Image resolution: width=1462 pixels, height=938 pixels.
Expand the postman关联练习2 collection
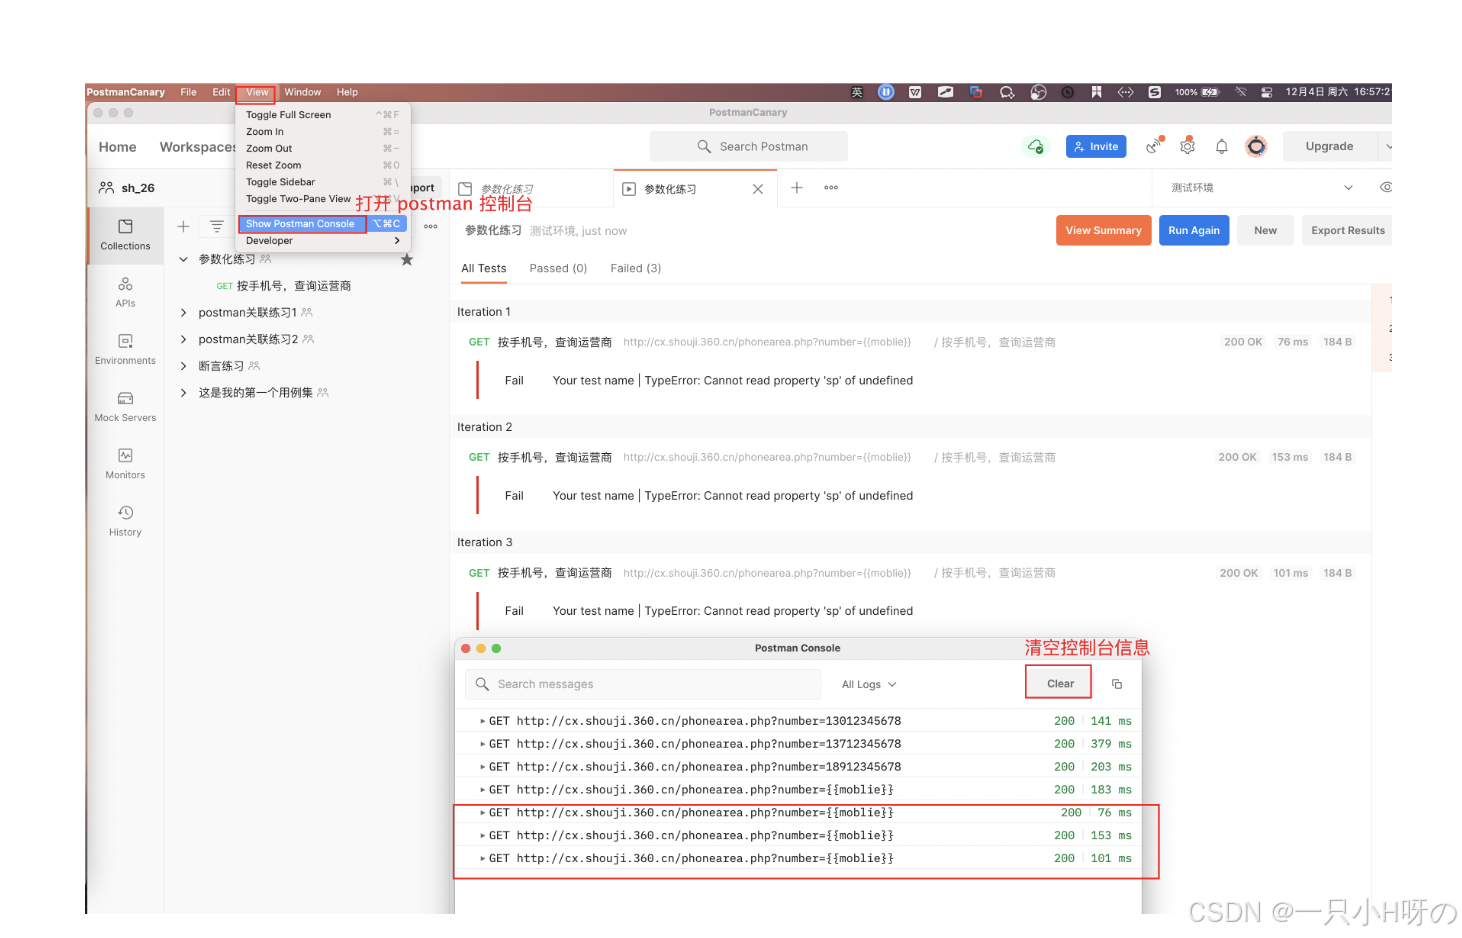183,340
